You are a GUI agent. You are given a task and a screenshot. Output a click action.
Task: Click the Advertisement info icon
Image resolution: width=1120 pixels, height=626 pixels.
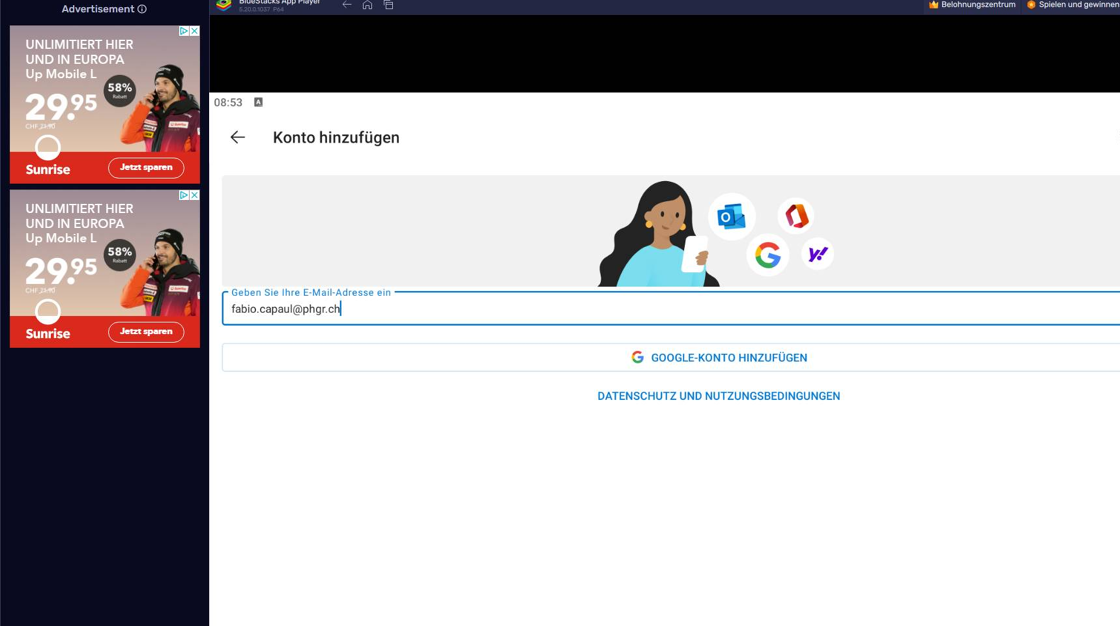point(142,9)
